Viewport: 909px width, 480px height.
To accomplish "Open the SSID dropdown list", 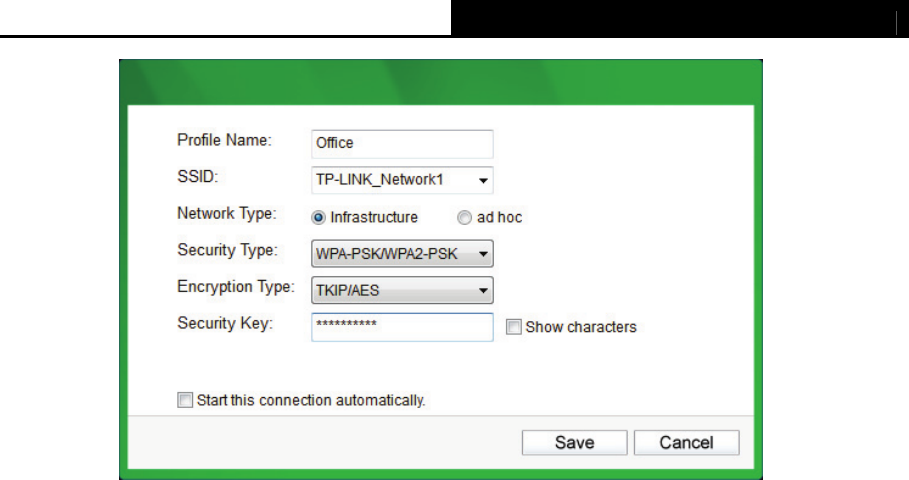I will tap(402, 180).
